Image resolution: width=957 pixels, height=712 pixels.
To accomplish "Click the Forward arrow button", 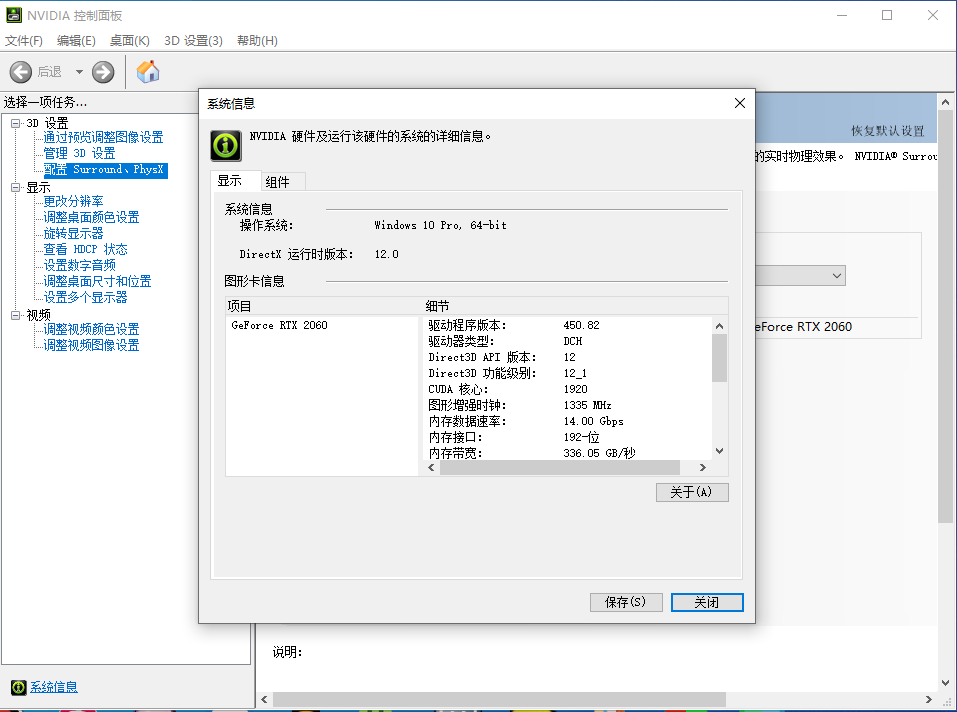I will pyautogui.click(x=103, y=72).
